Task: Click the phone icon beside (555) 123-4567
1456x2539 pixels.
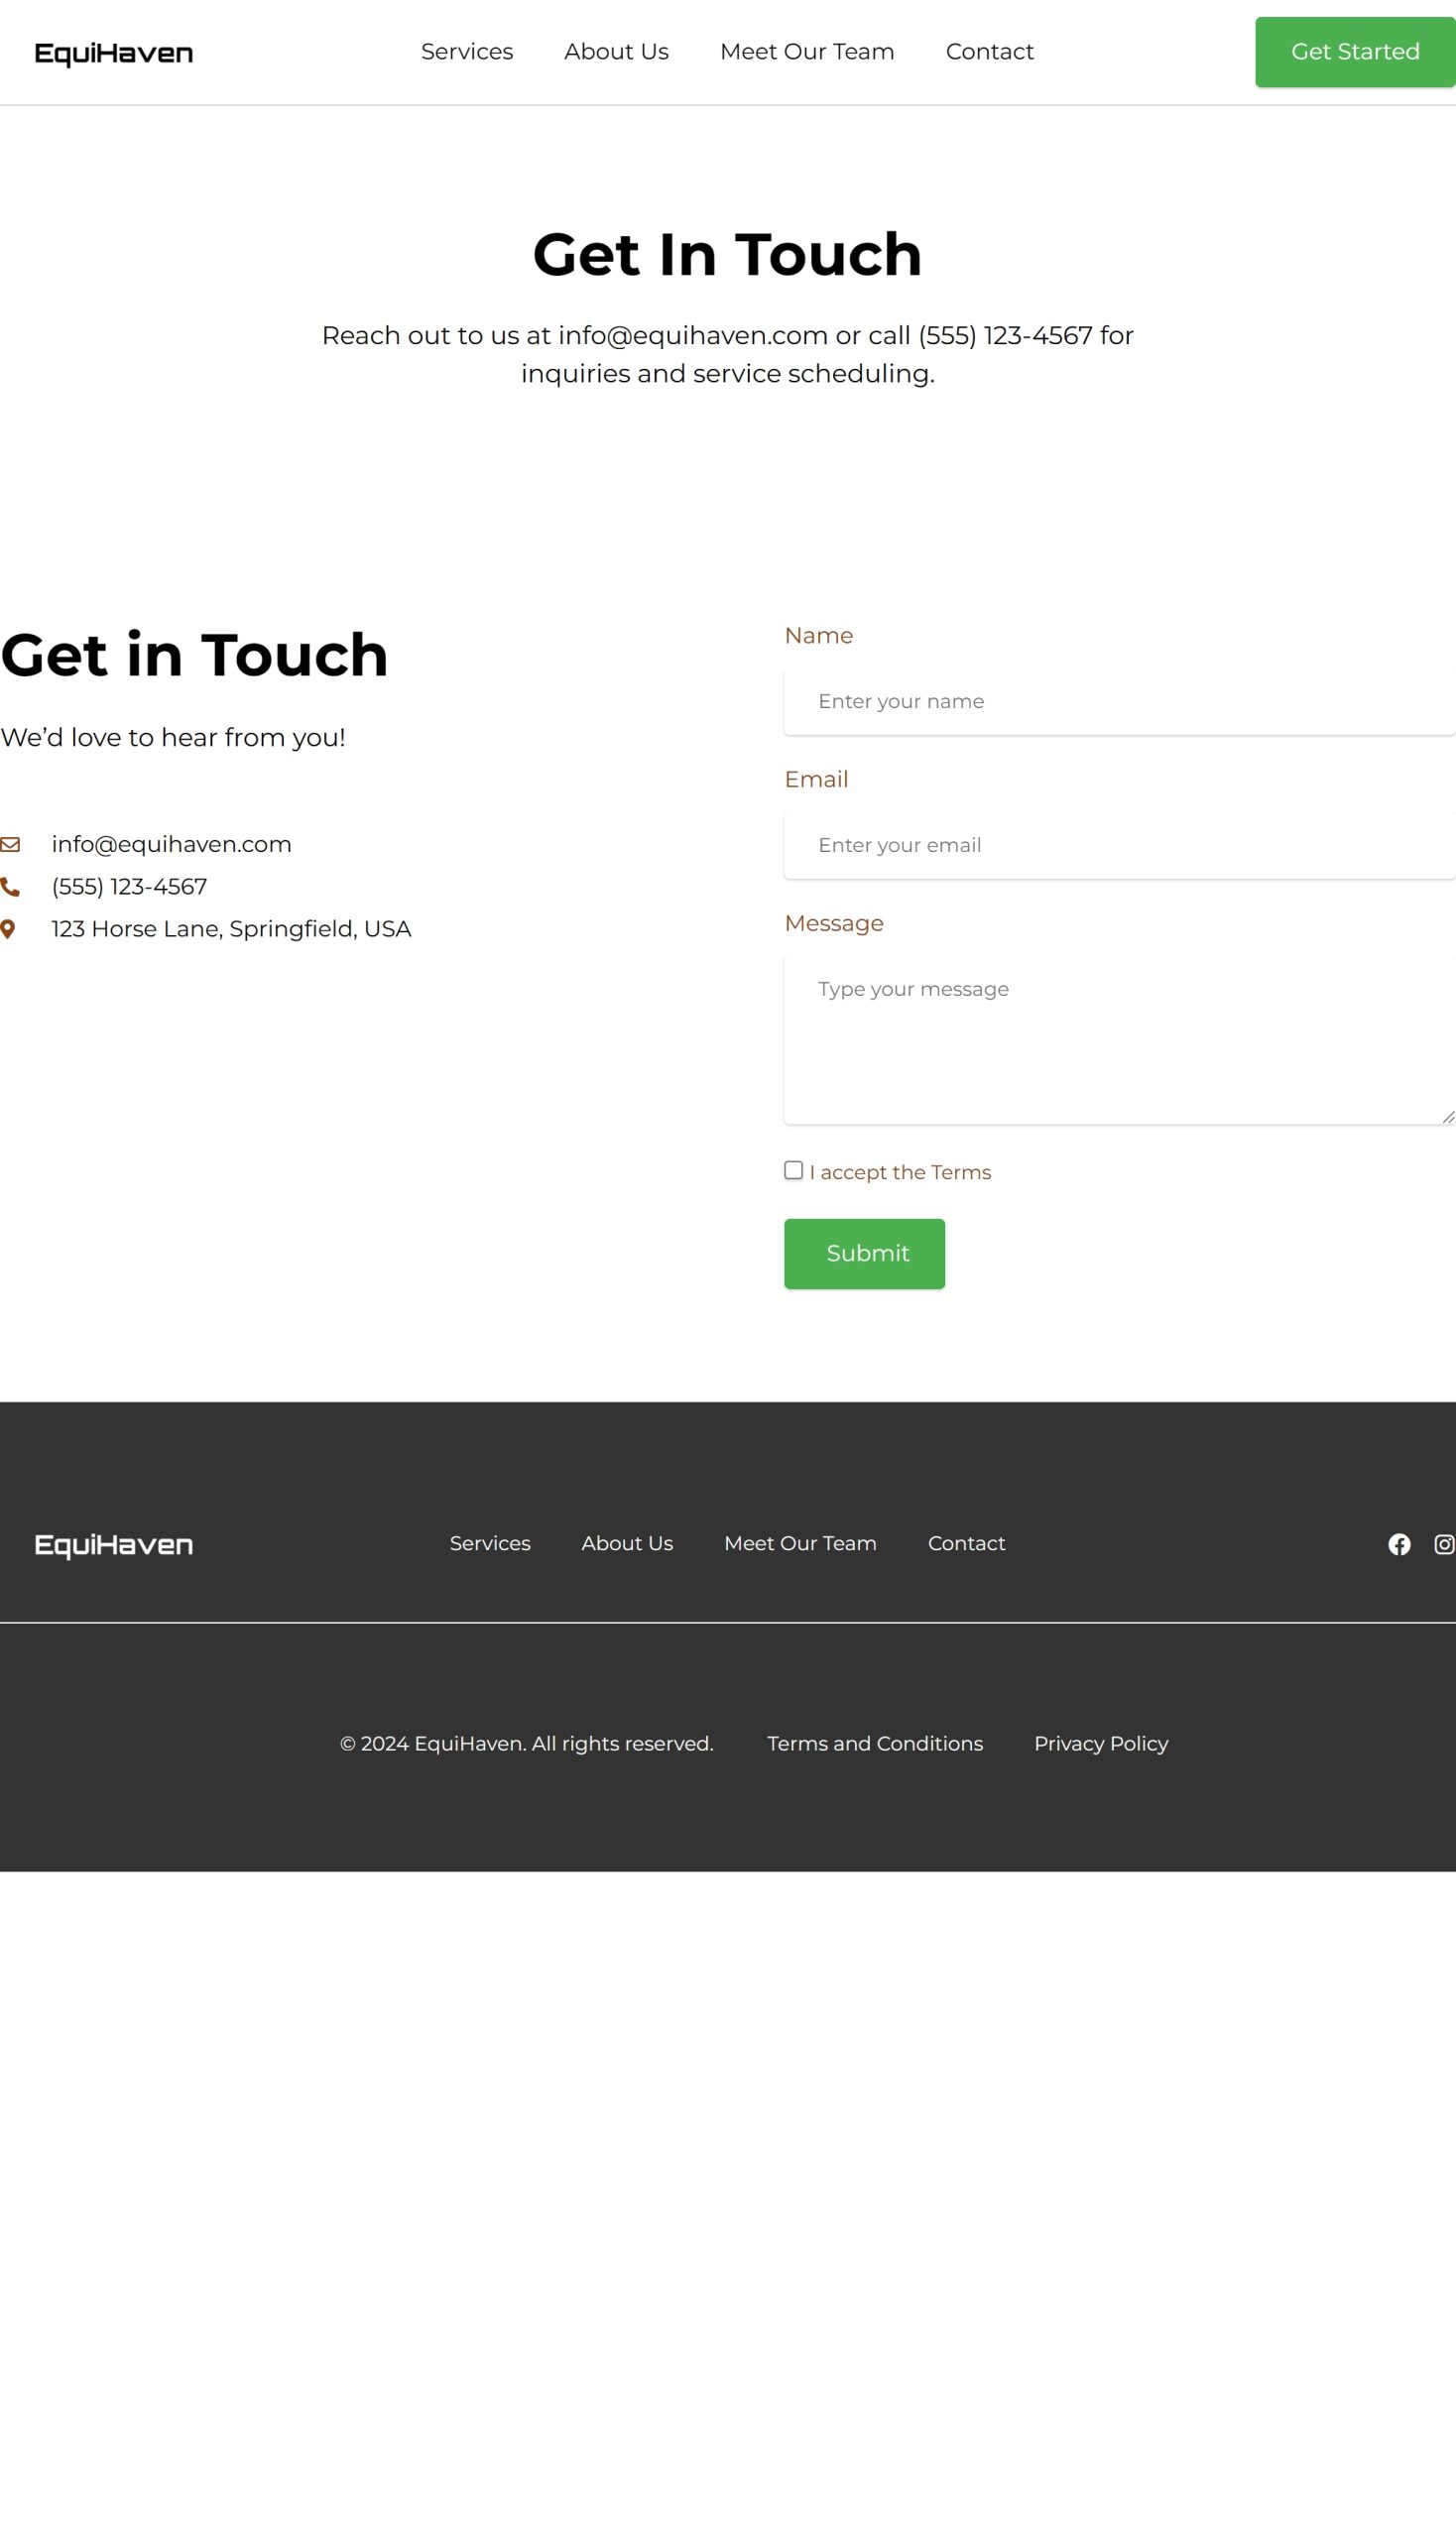Action: (10, 887)
